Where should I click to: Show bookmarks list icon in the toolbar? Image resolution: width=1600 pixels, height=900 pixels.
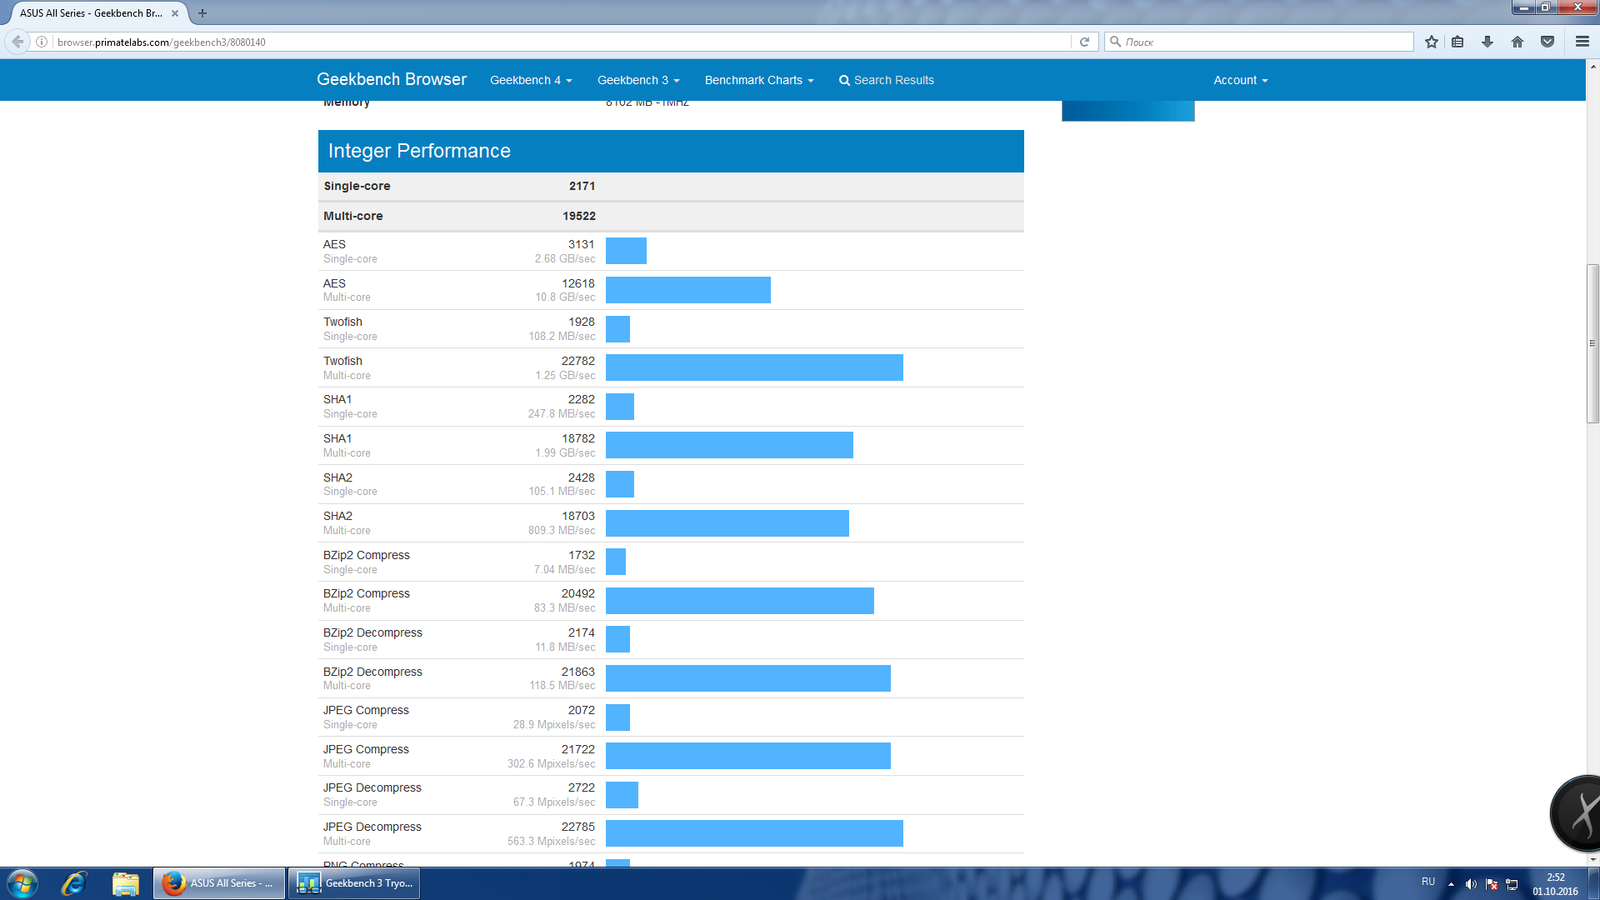coord(1458,42)
